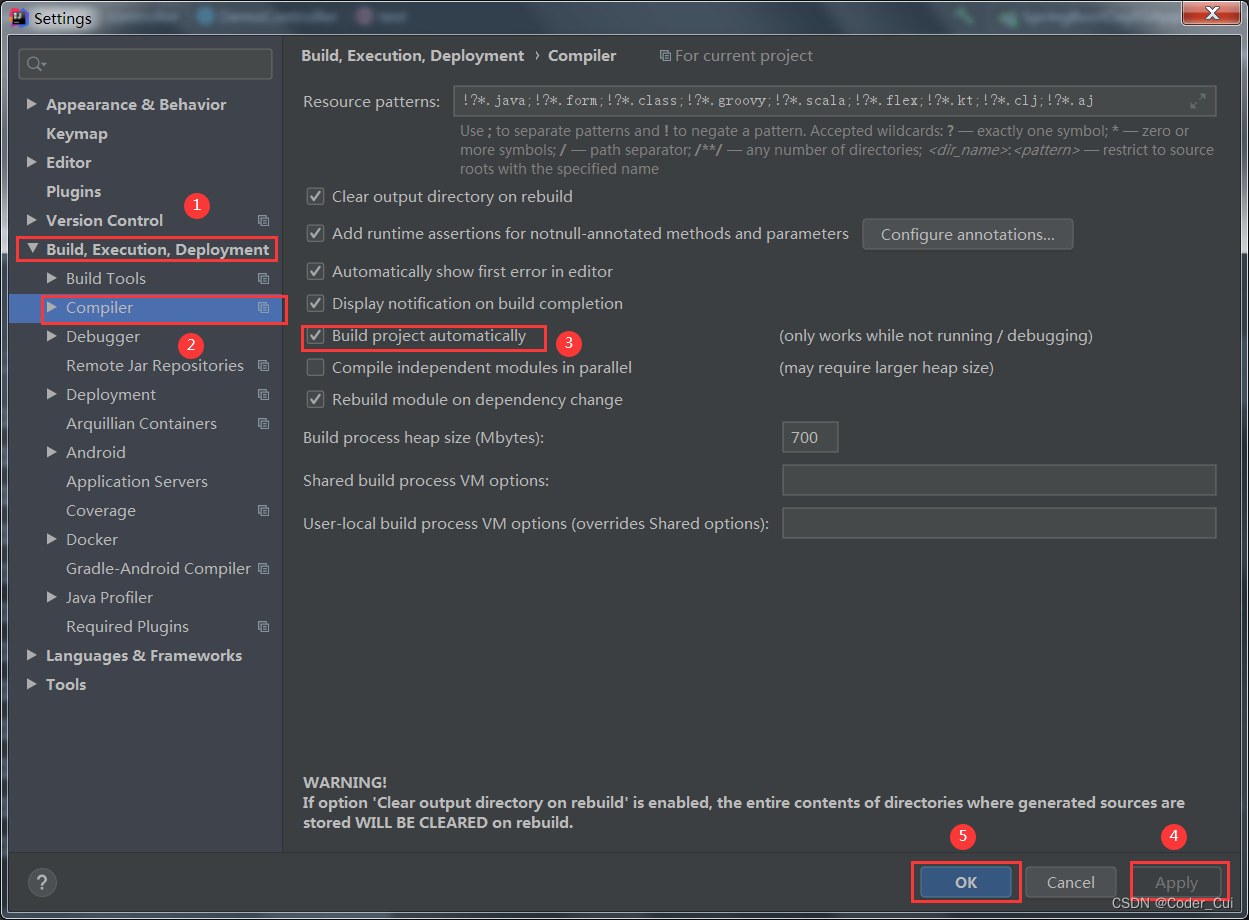The height and width of the screenshot is (920, 1249).
Task: Click the IntelliJ logo in Settings title bar
Action: (x=19, y=17)
